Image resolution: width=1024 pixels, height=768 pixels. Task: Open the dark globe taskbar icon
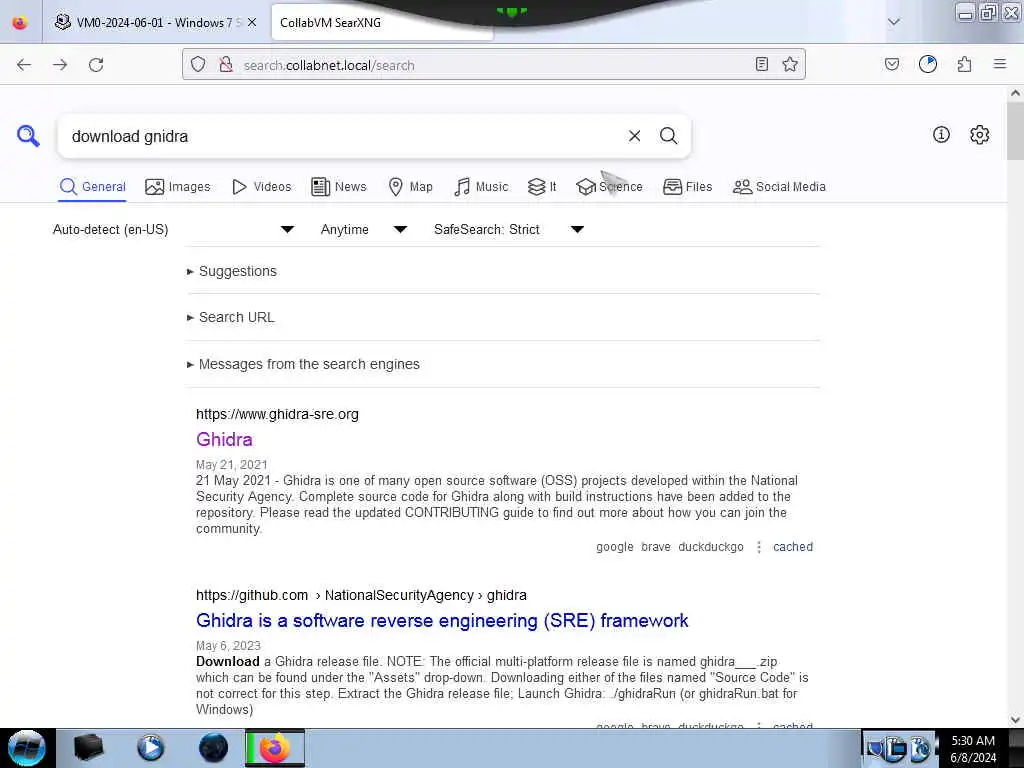pos(213,748)
